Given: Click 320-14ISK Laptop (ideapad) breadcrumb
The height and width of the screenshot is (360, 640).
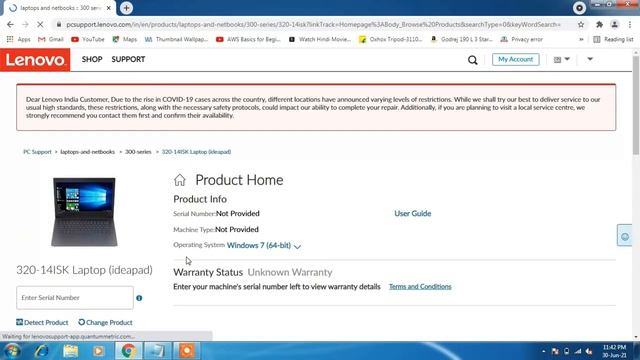Looking at the screenshot, I should (196, 152).
